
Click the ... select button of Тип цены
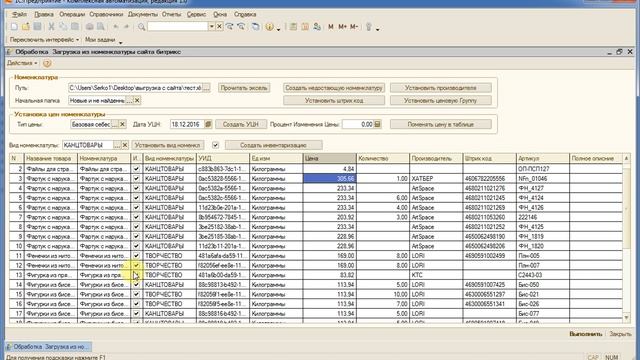115,124
